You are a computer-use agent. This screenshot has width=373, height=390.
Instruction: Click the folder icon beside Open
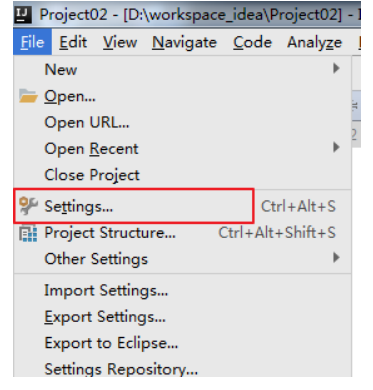(x=28, y=96)
